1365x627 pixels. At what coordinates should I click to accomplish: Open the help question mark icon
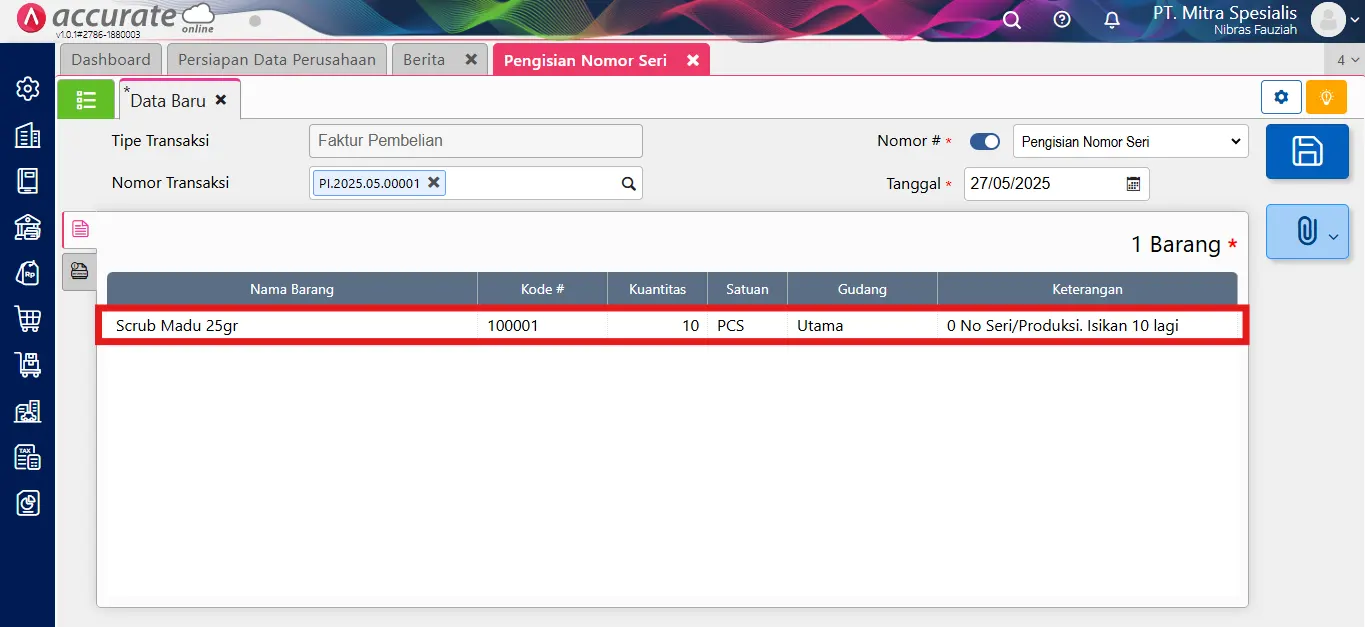pos(1062,20)
